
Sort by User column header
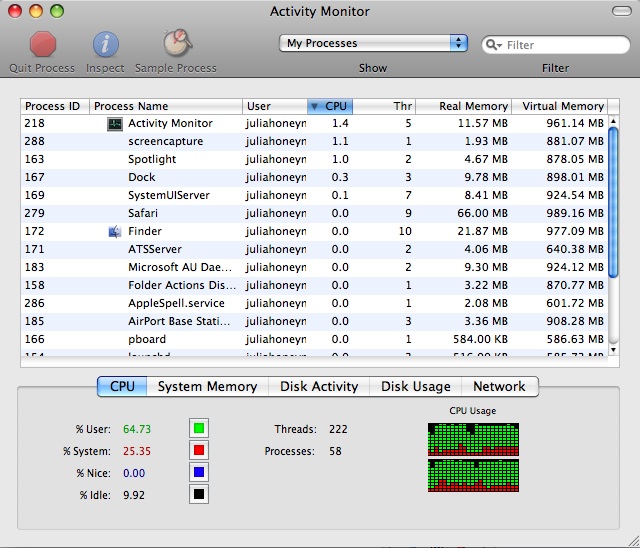tap(275, 106)
